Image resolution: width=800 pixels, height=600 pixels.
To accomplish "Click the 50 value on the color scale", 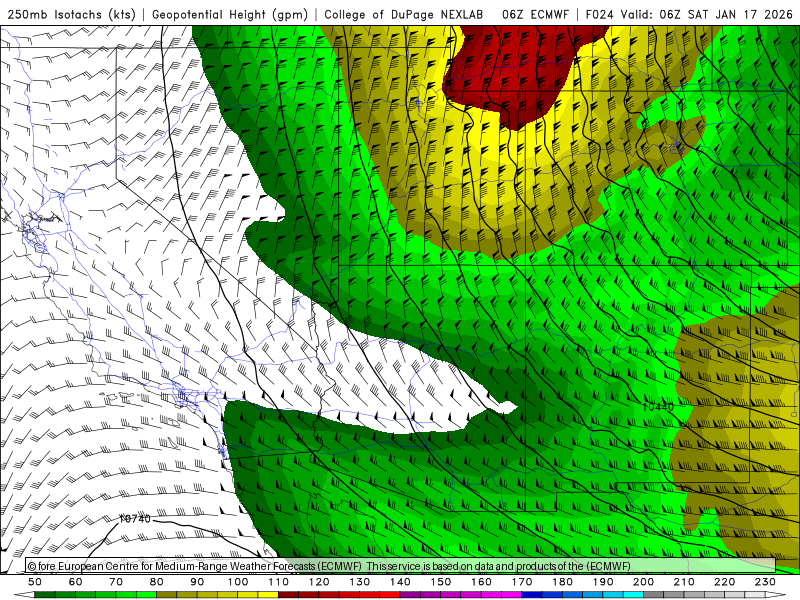I will click(35, 582).
